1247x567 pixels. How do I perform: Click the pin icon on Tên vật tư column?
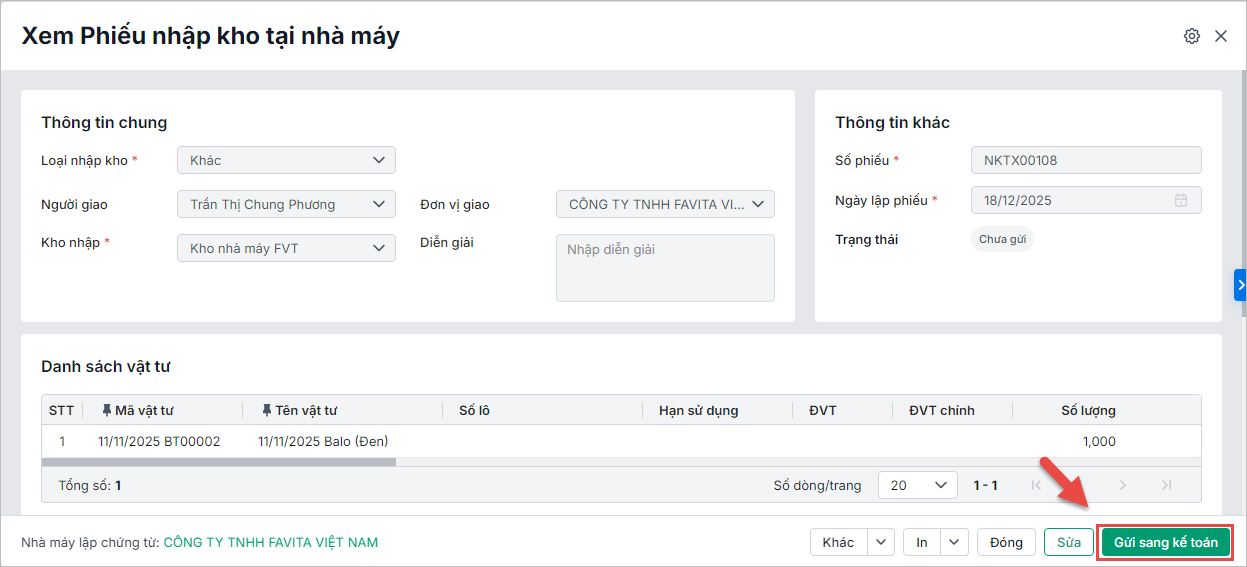pos(267,410)
